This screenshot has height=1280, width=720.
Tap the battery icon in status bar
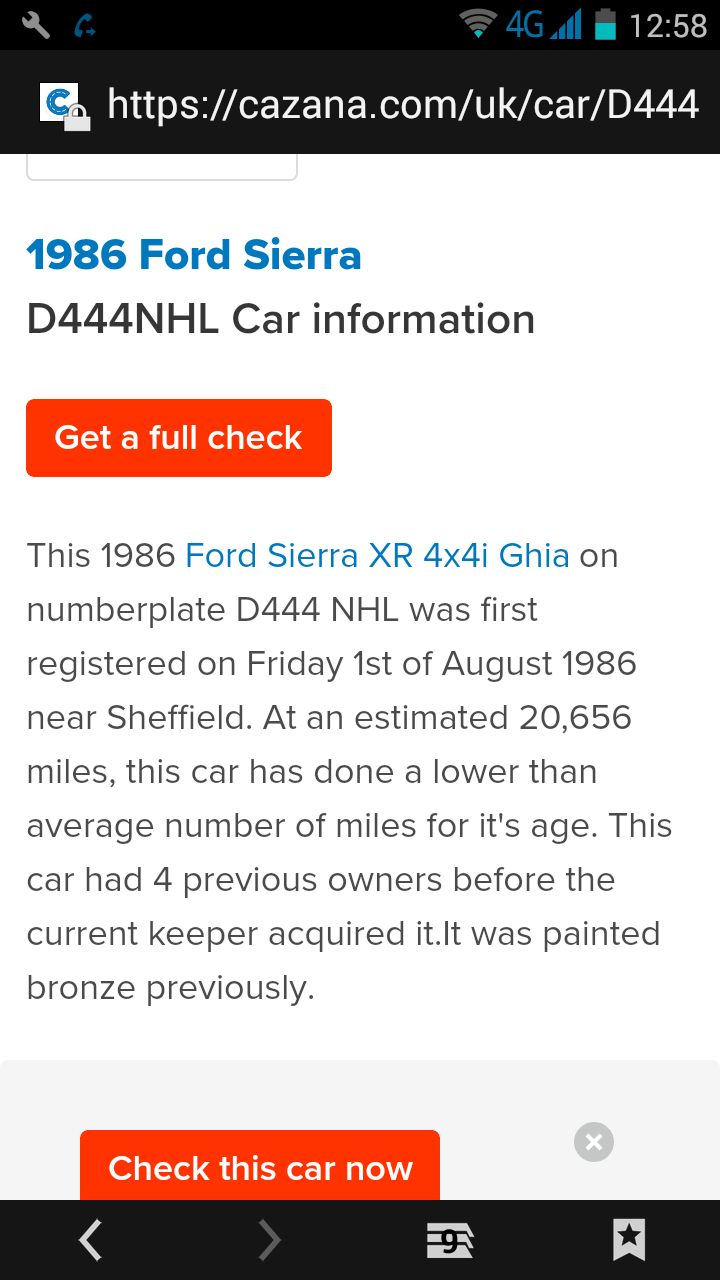(605, 24)
